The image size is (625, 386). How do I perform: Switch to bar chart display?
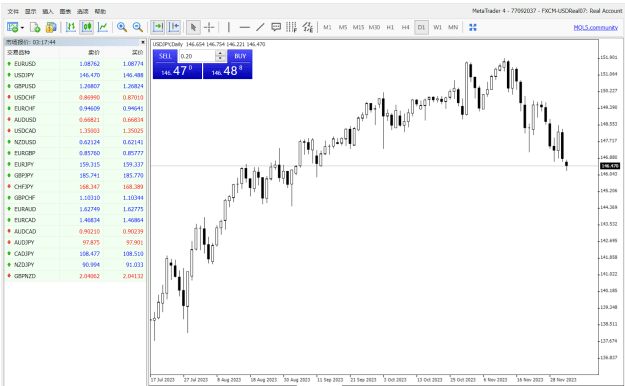(x=71, y=27)
